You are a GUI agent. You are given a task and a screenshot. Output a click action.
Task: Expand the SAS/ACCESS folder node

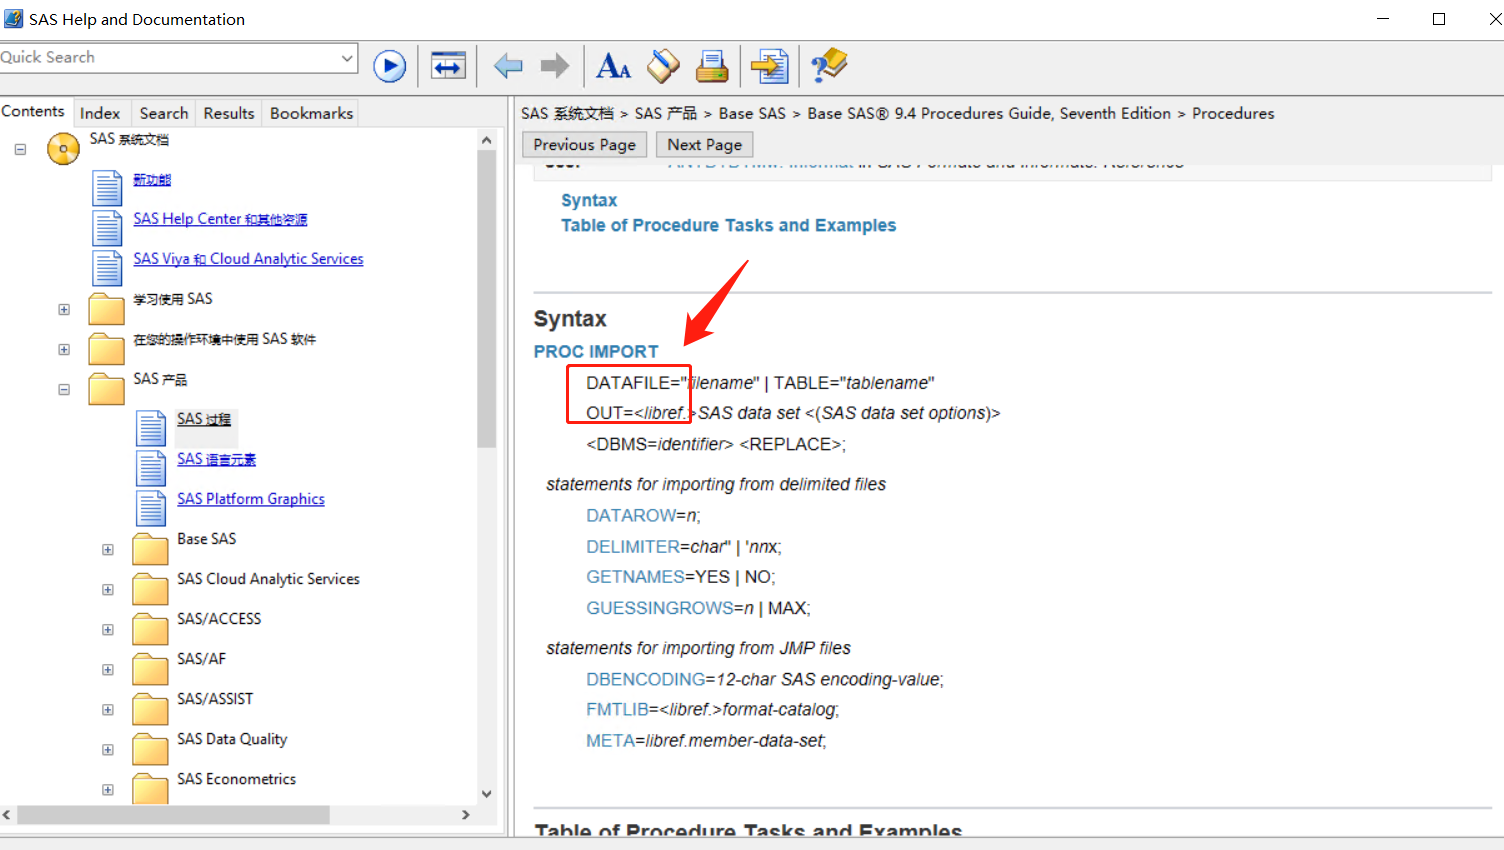pos(108,630)
